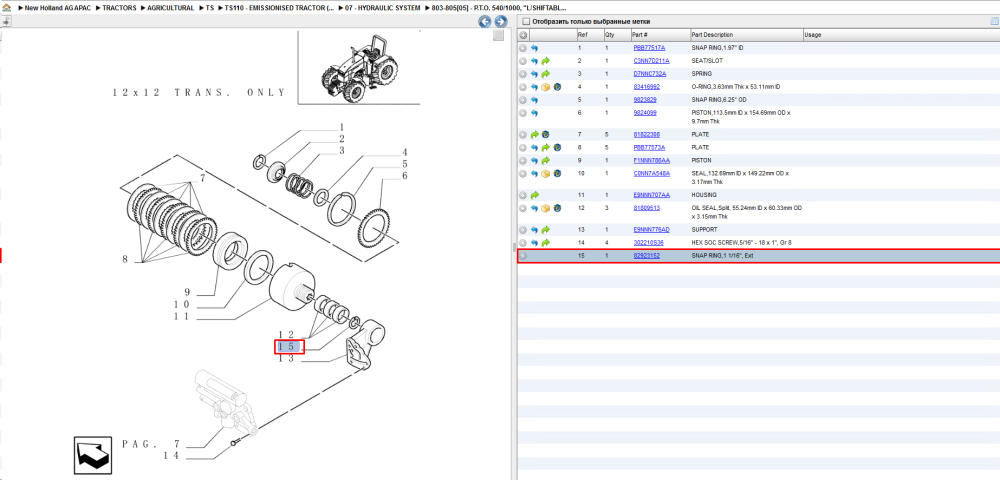Select callout number 6 in the diagram
Viewport: 1000px width, 480px height.
tap(404, 175)
